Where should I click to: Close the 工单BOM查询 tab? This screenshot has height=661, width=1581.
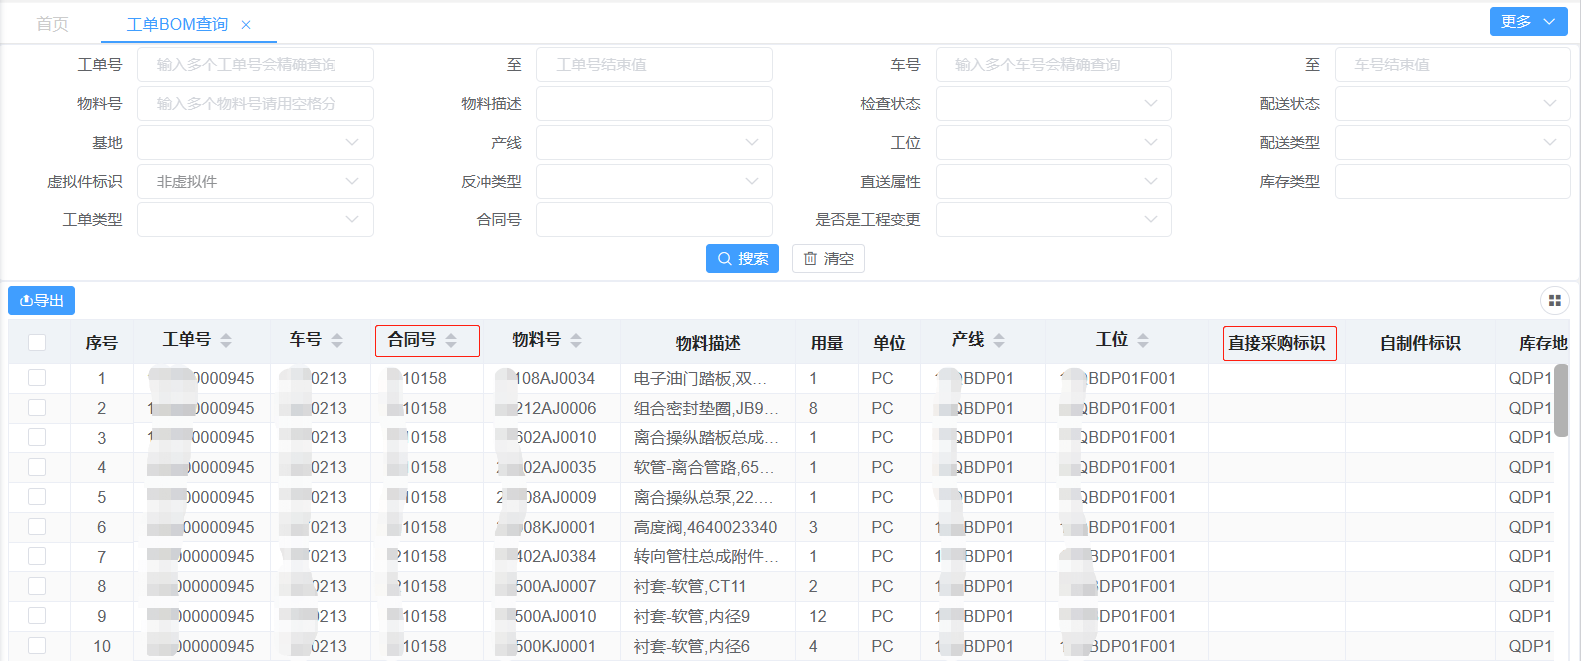pos(246,25)
